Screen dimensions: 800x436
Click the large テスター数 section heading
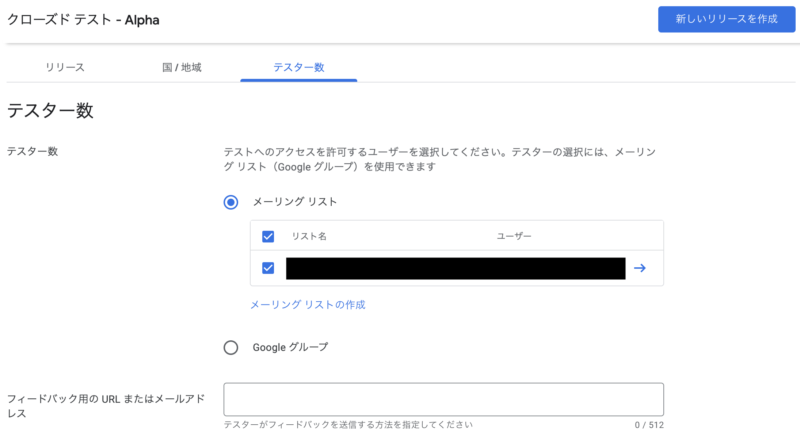point(51,111)
